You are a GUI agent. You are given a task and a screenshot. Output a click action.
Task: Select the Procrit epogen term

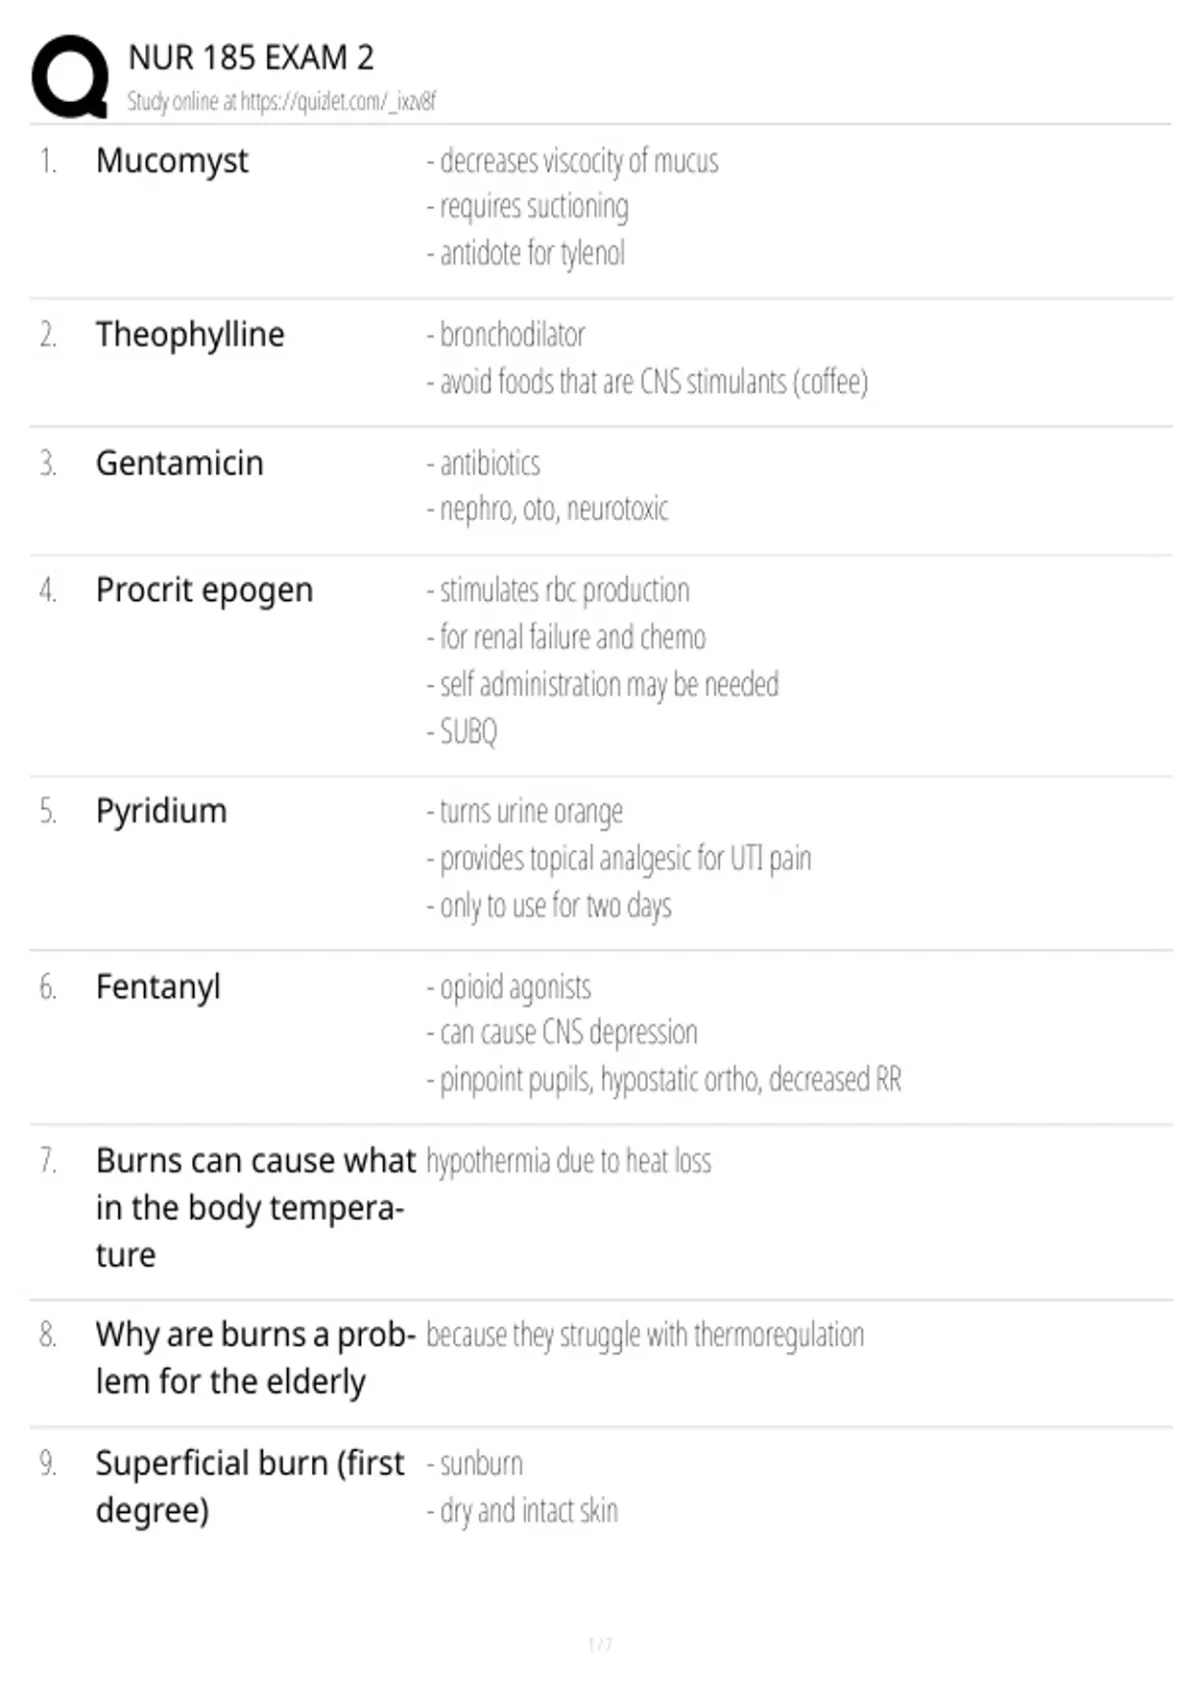click(205, 591)
